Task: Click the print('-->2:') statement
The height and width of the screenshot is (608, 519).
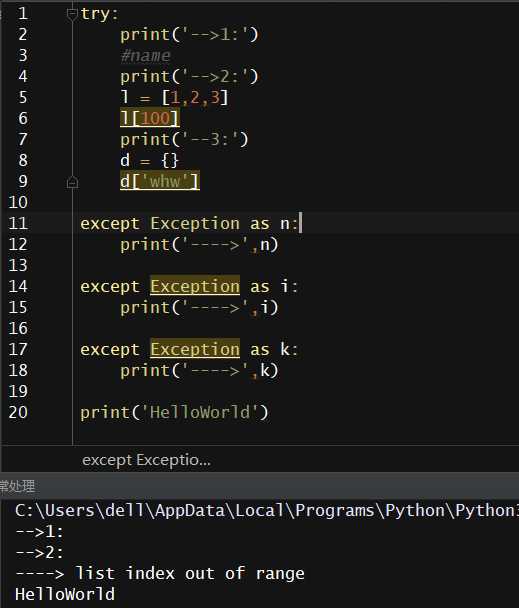Action: click(189, 76)
